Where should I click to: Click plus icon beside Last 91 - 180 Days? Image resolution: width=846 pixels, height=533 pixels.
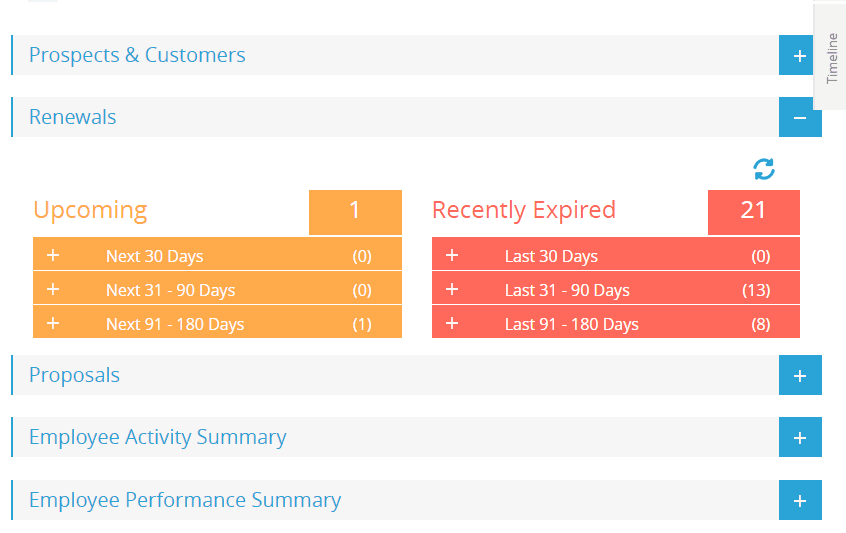pyautogui.click(x=452, y=324)
